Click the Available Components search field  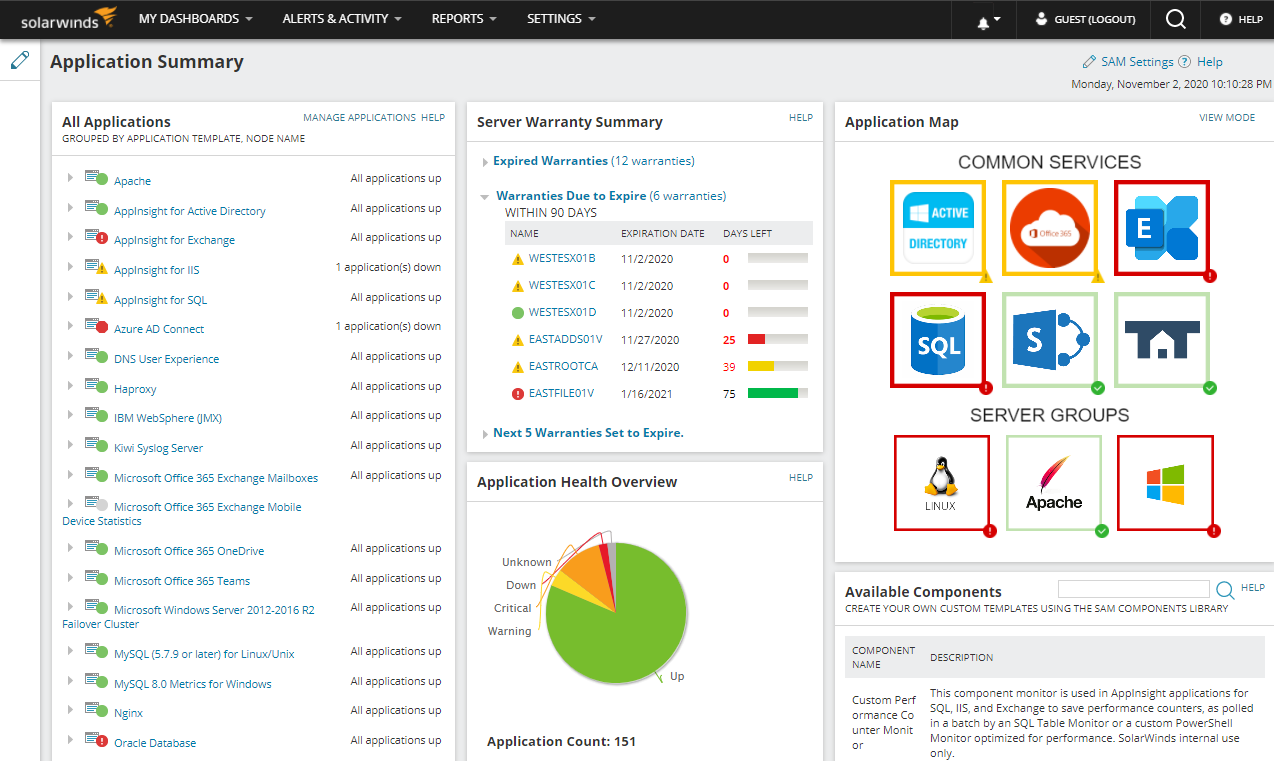pos(1133,588)
